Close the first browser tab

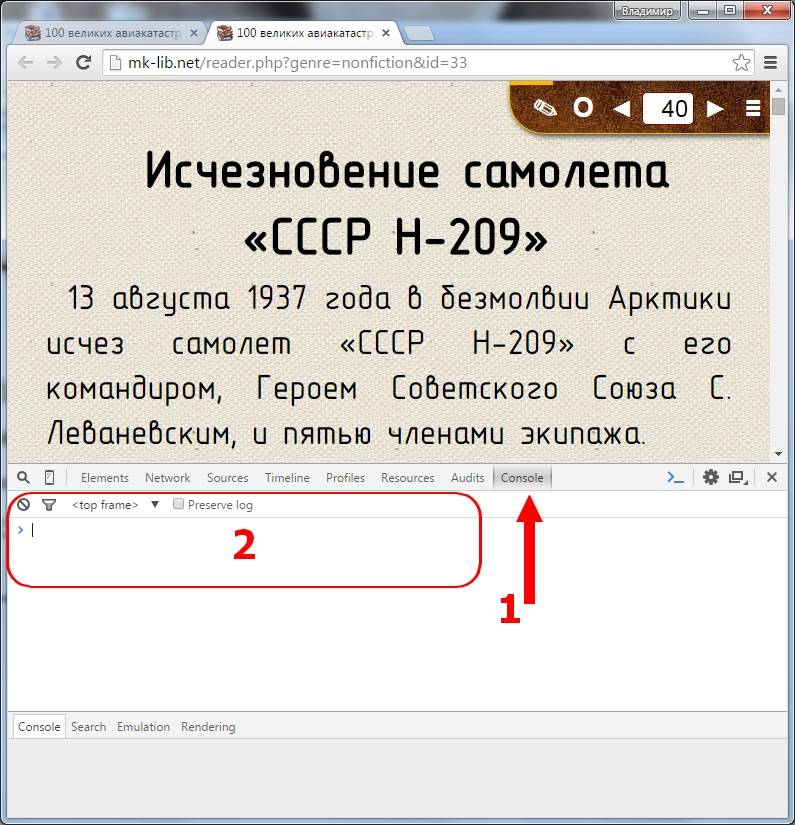pyautogui.click(x=194, y=33)
